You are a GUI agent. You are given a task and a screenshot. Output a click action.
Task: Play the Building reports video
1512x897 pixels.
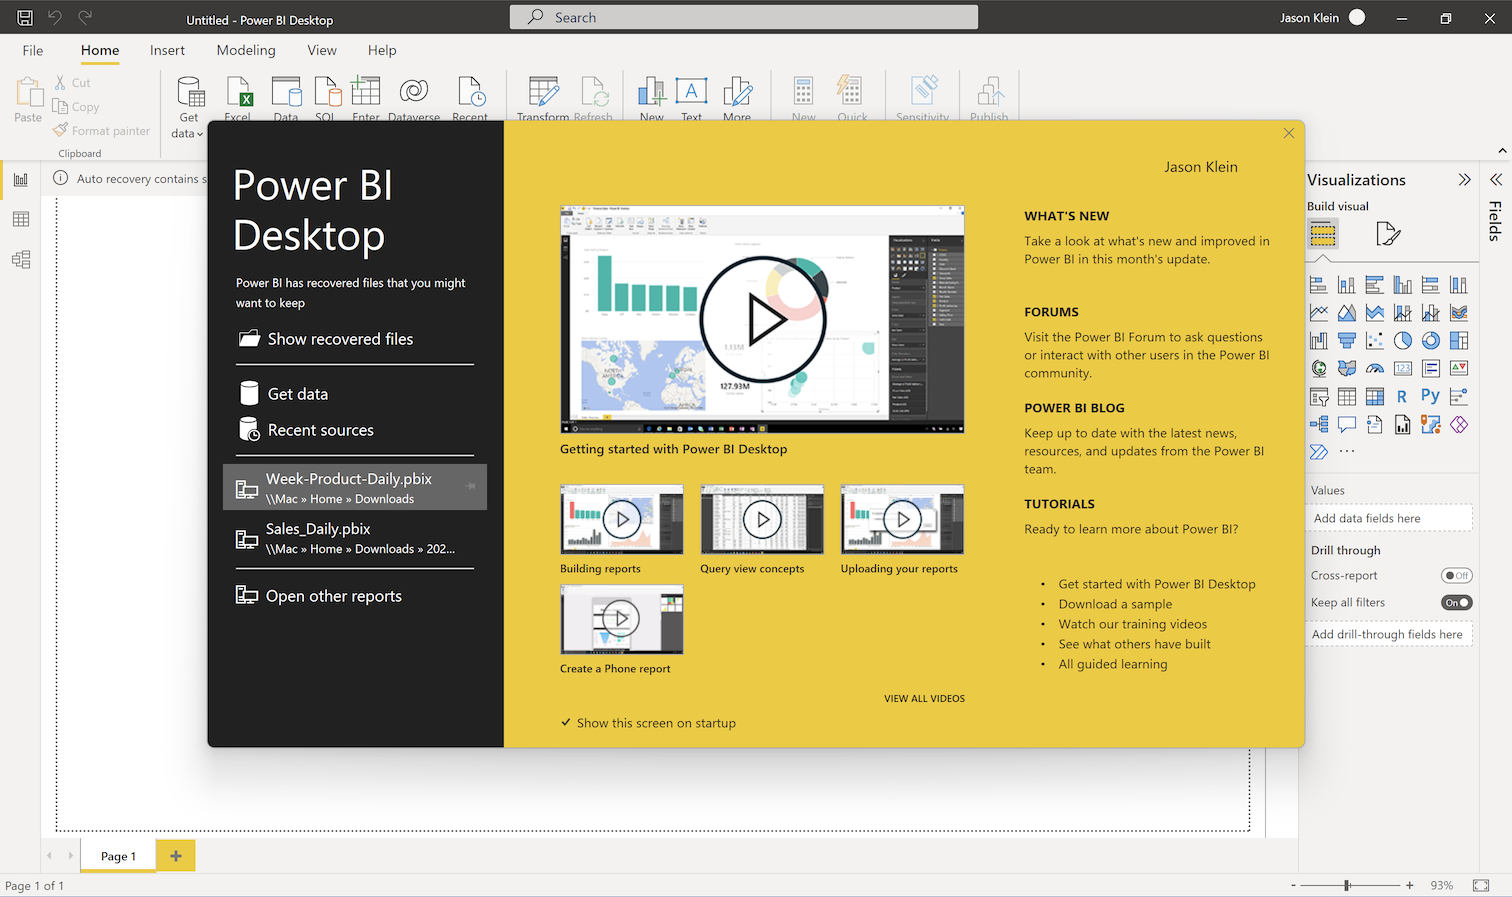[622, 520]
